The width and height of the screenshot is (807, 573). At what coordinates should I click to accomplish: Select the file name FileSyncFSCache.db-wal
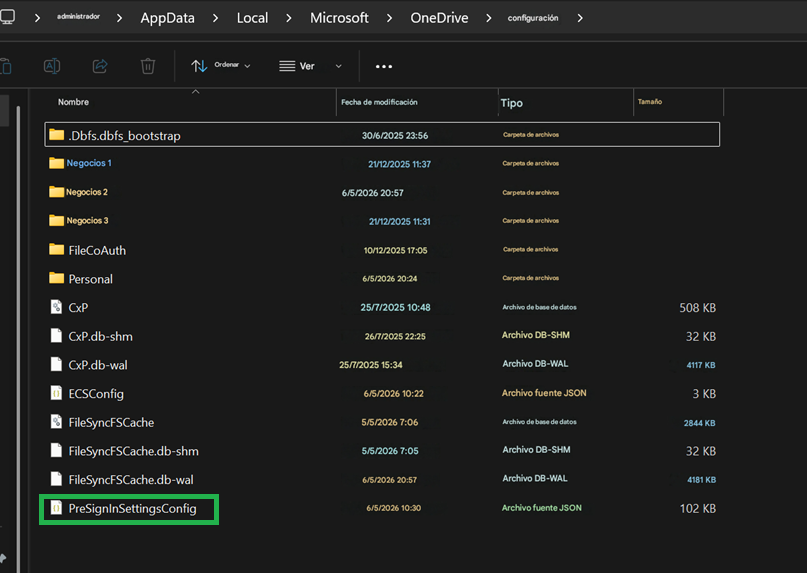click(x=131, y=480)
